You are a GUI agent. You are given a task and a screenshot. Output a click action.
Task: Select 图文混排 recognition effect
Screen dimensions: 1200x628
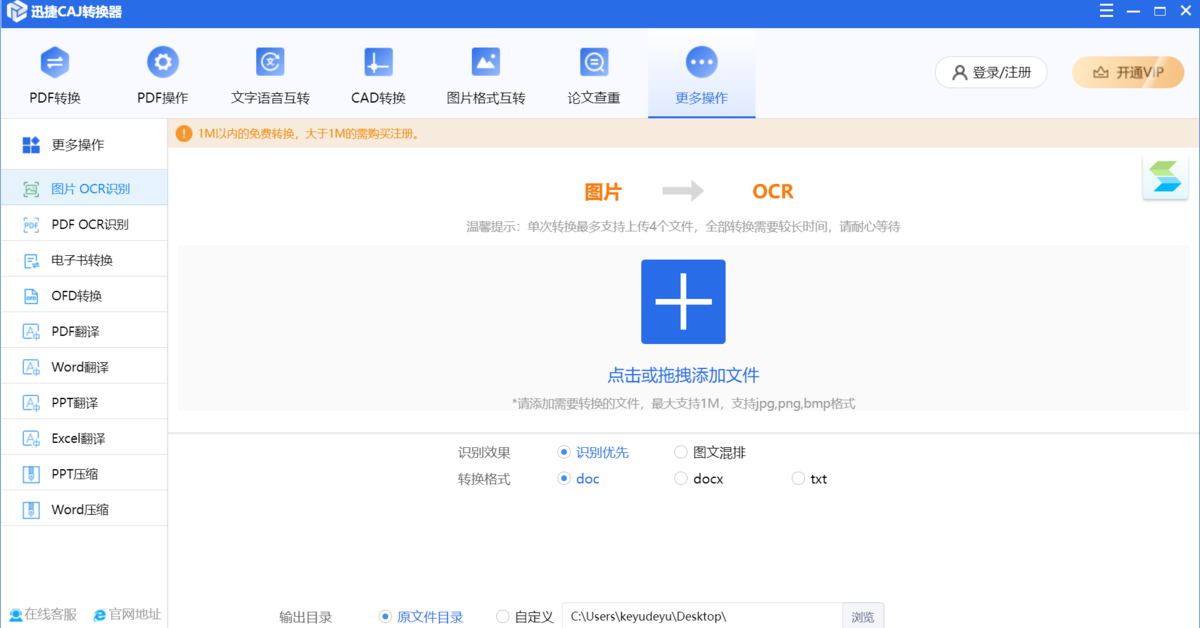tap(681, 452)
